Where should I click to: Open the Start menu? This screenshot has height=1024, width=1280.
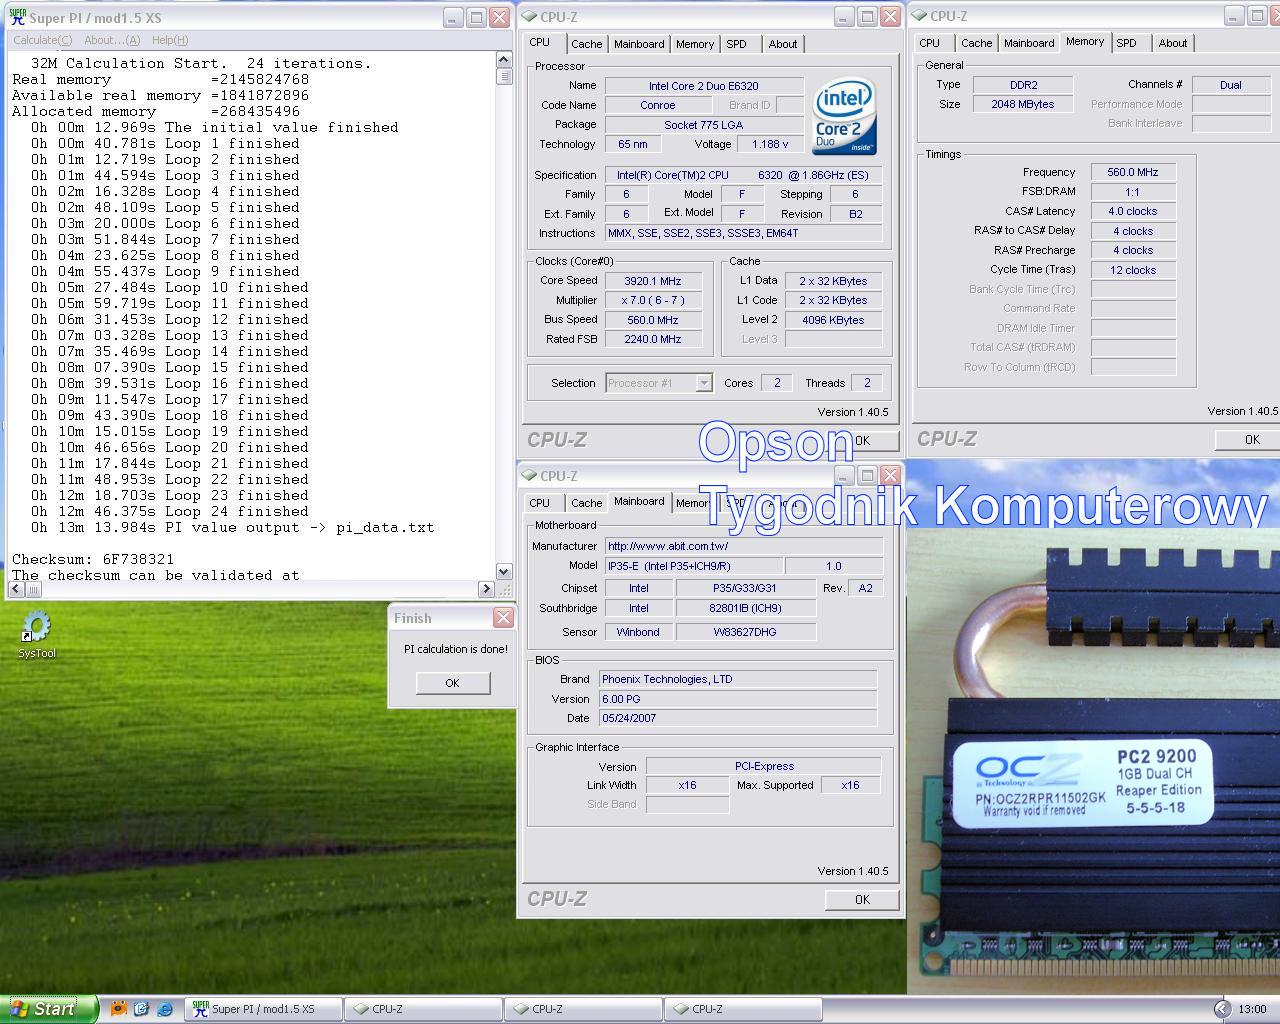coord(49,1009)
